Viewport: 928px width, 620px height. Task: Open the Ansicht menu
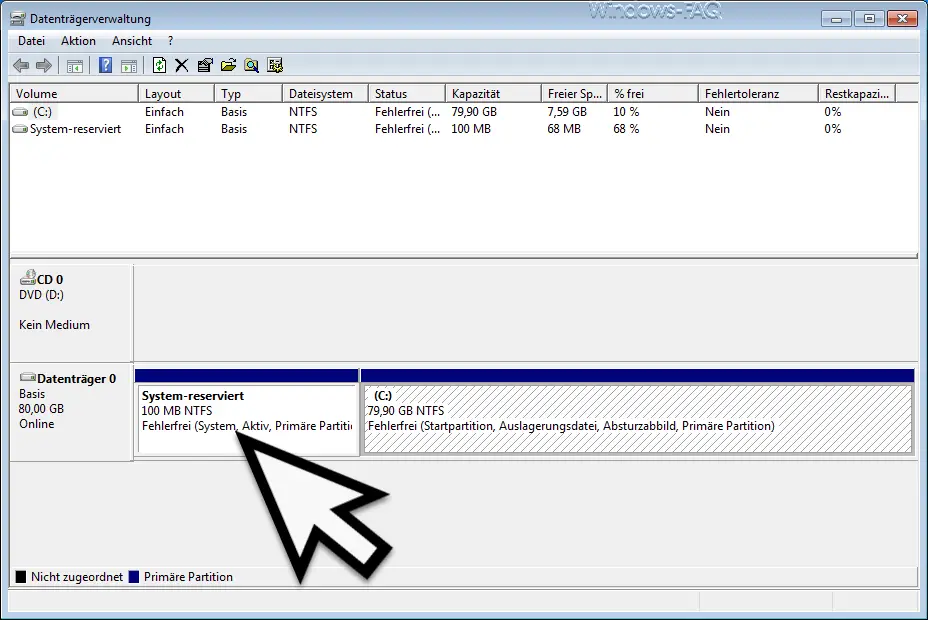pyautogui.click(x=132, y=41)
